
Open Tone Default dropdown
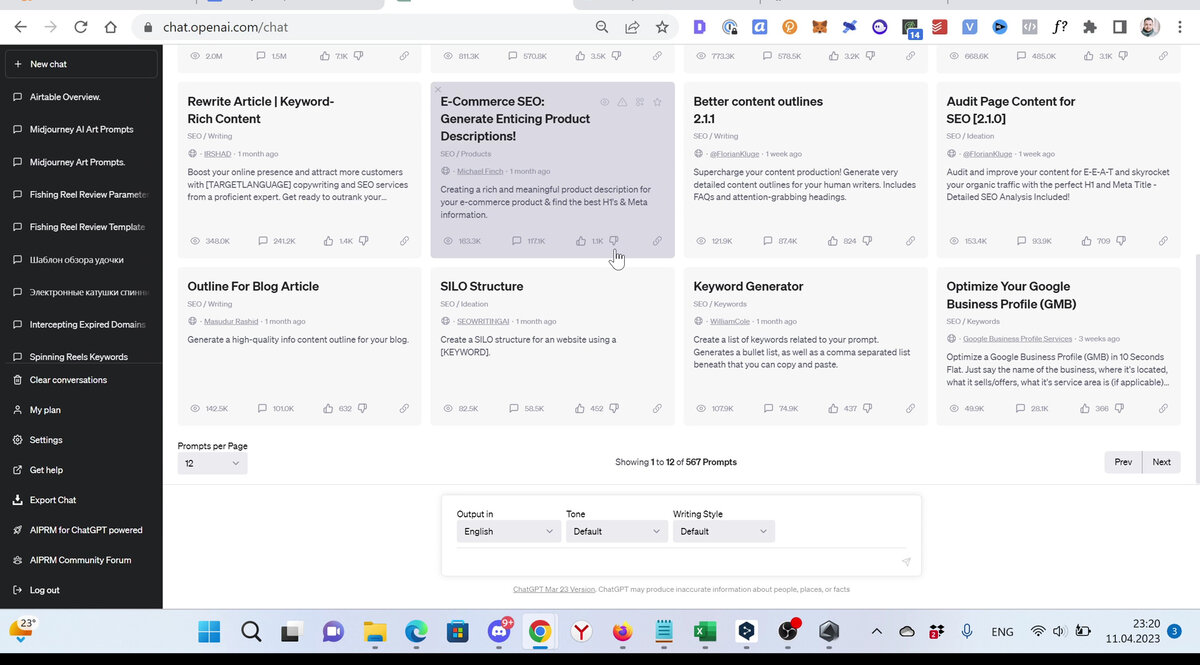[616, 531]
